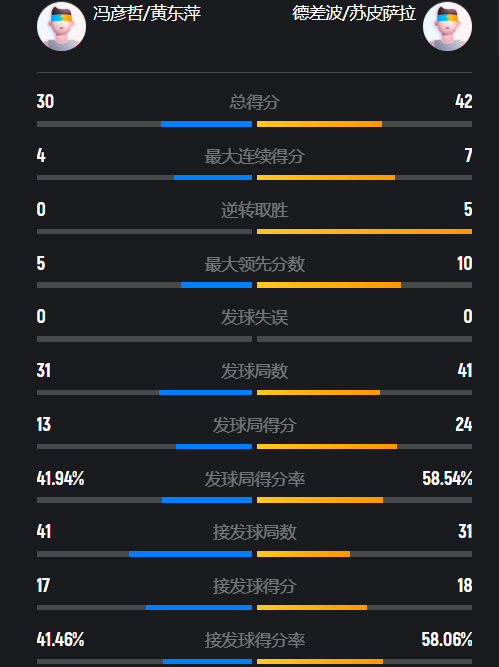This screenshot has height=667, width=499.
Task: Click the left player avatar 冯彦哲/黄东萍
Action: pyautogui.click(x=61, y=26)
